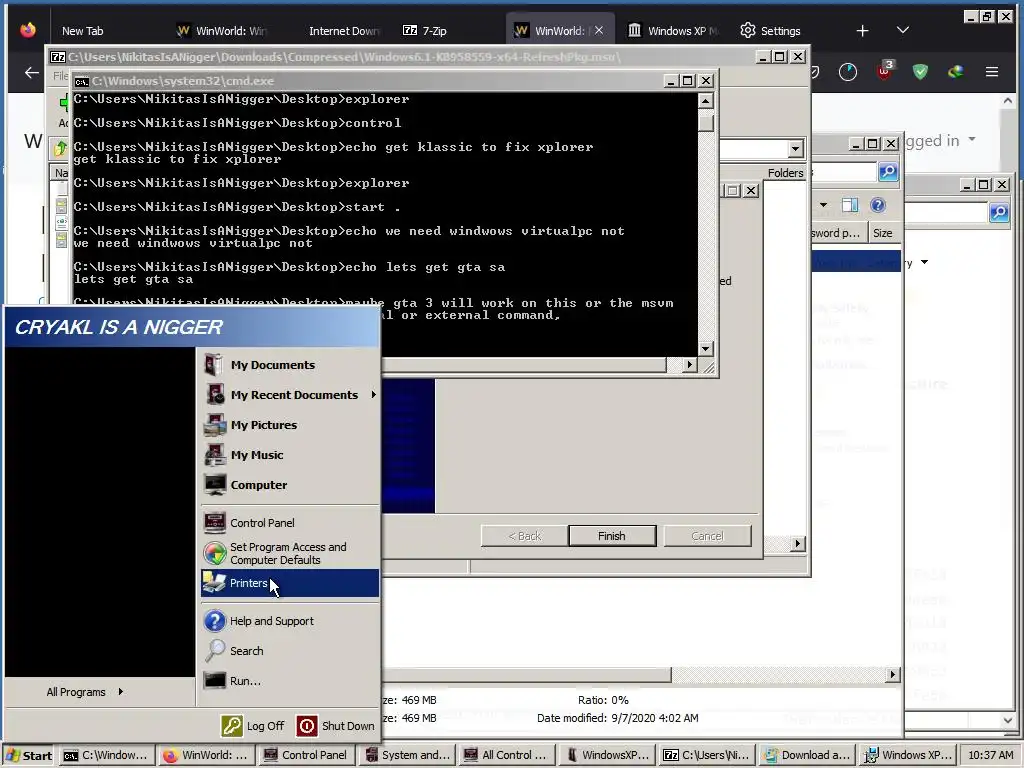Image resolution: width=1024 pixels, height=768 pixels.
Task: Click the Shut Down button
Action: (336, 726)
